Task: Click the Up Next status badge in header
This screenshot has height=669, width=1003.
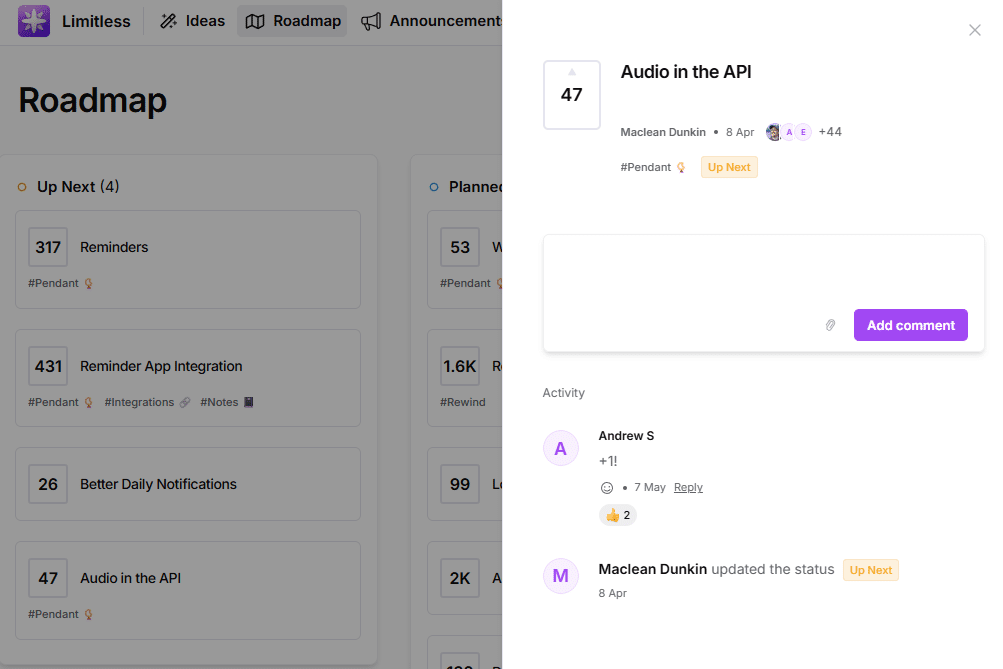Action: coord(729,167)
